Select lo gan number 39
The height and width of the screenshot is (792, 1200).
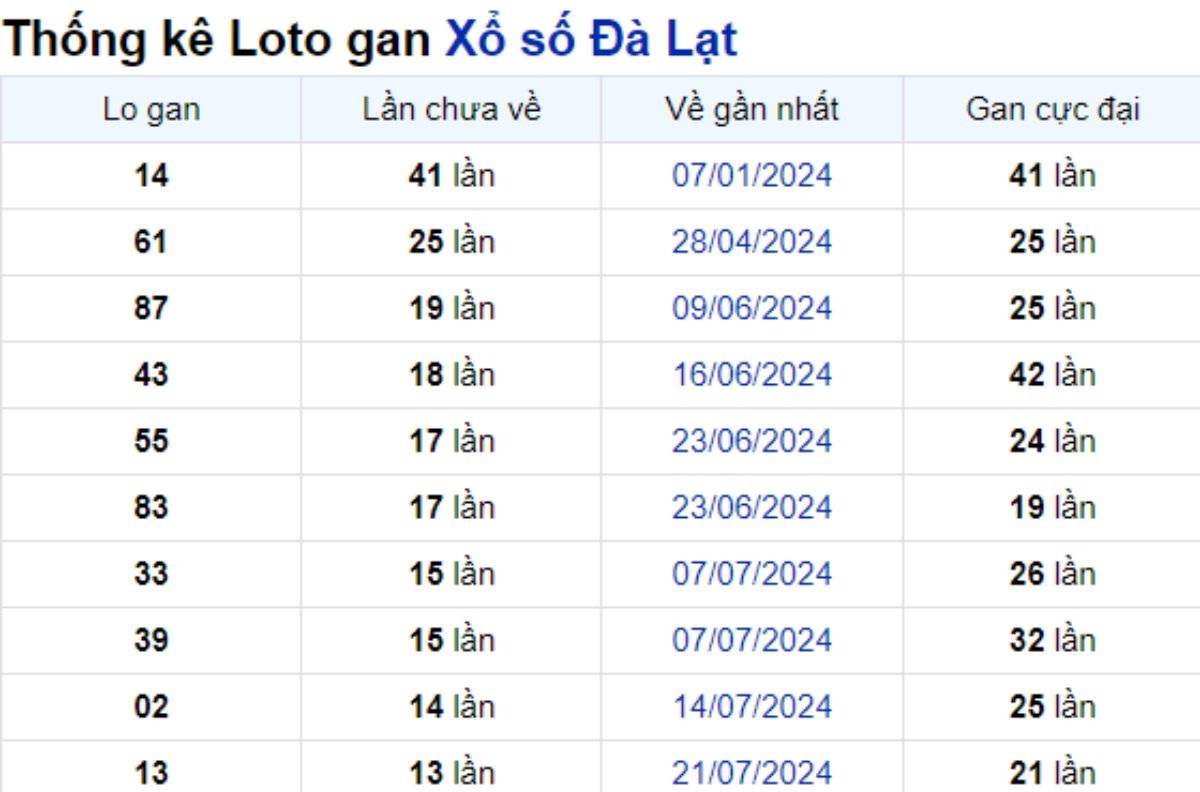[x=151, y=640]
